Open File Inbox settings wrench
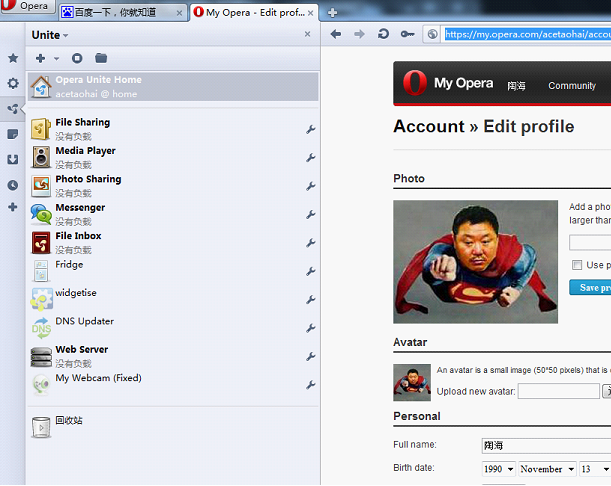Image resolution: width=611 pixels, height=486 pixels. tap(311, 243)
